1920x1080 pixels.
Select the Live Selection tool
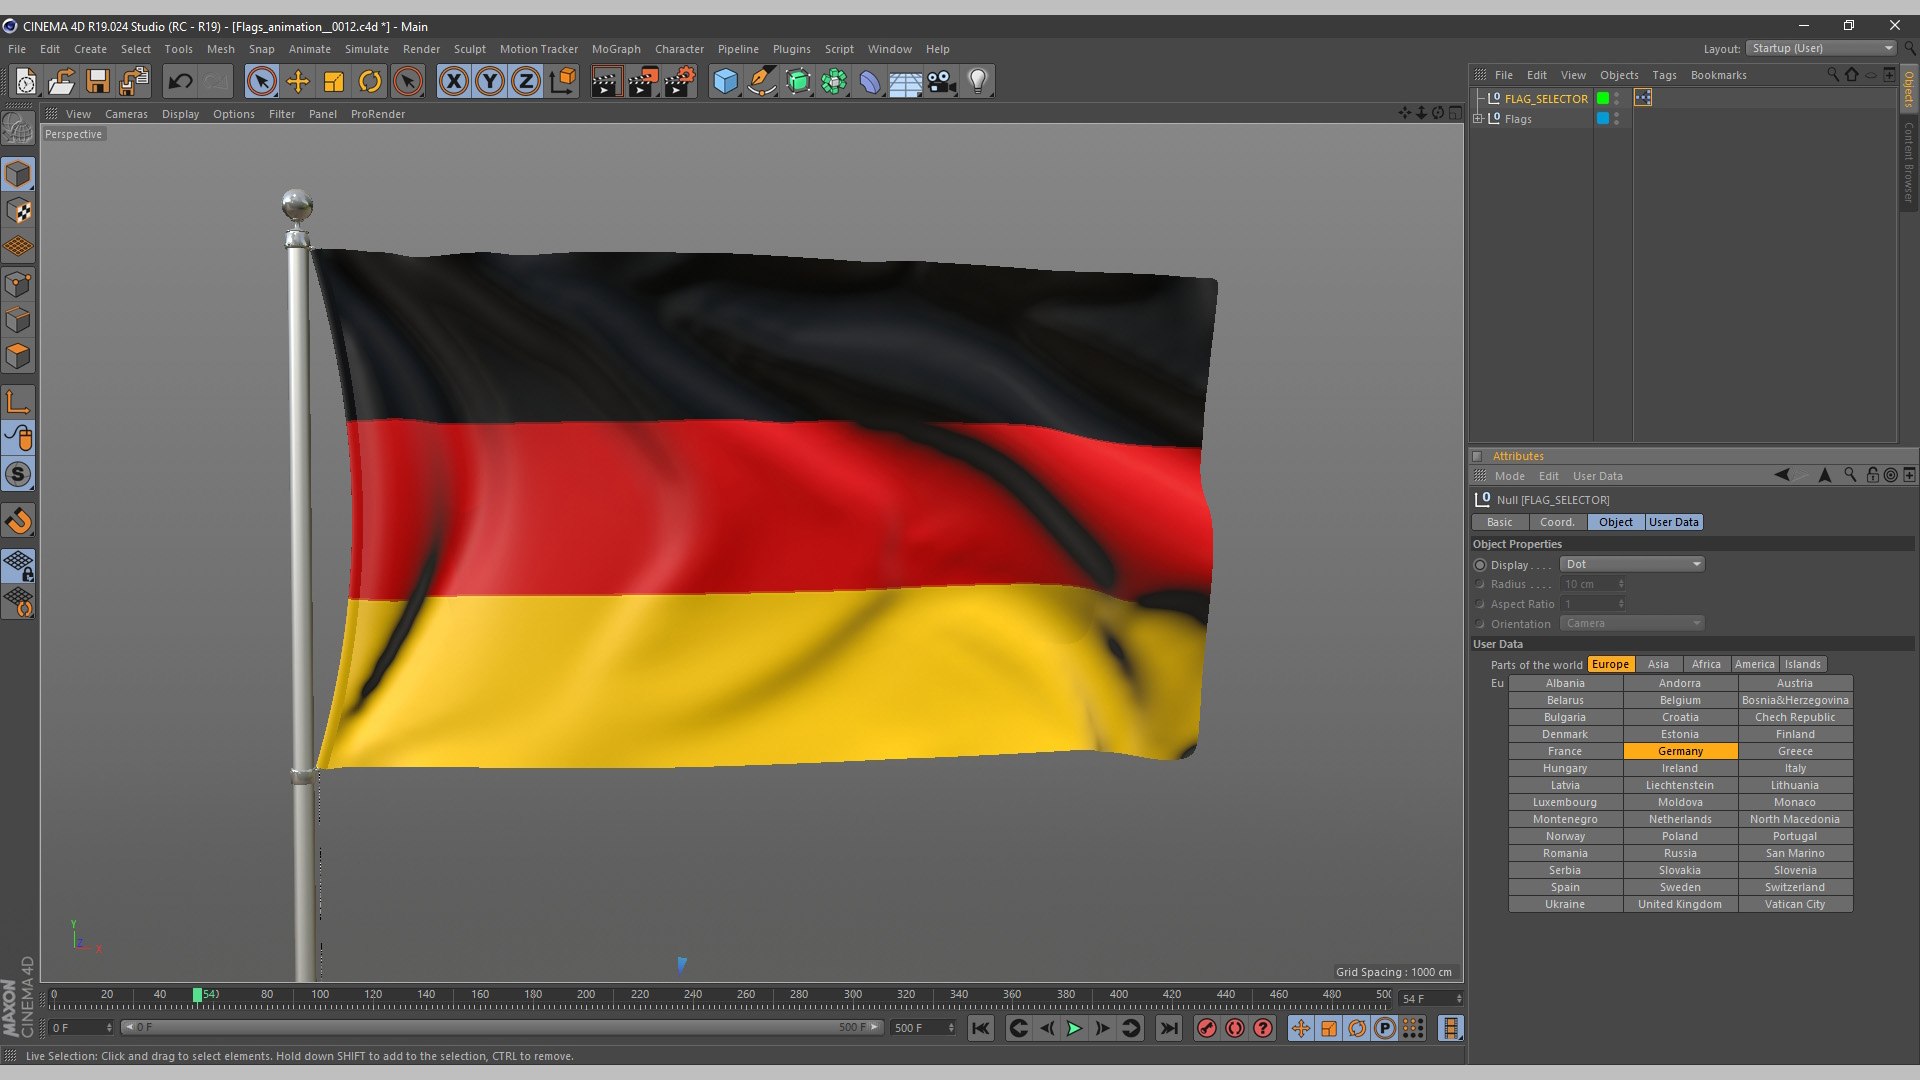pyautogui.click(x=262, y=81)
